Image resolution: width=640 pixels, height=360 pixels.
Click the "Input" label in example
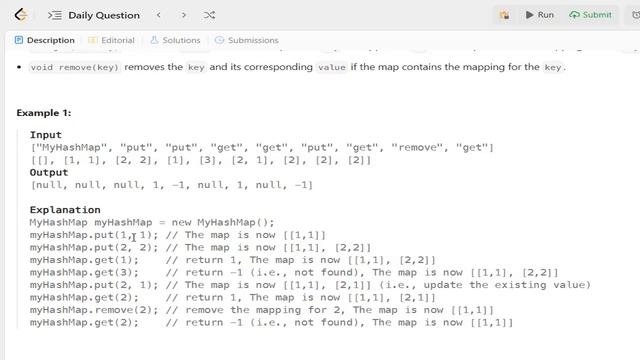point(46,135)
